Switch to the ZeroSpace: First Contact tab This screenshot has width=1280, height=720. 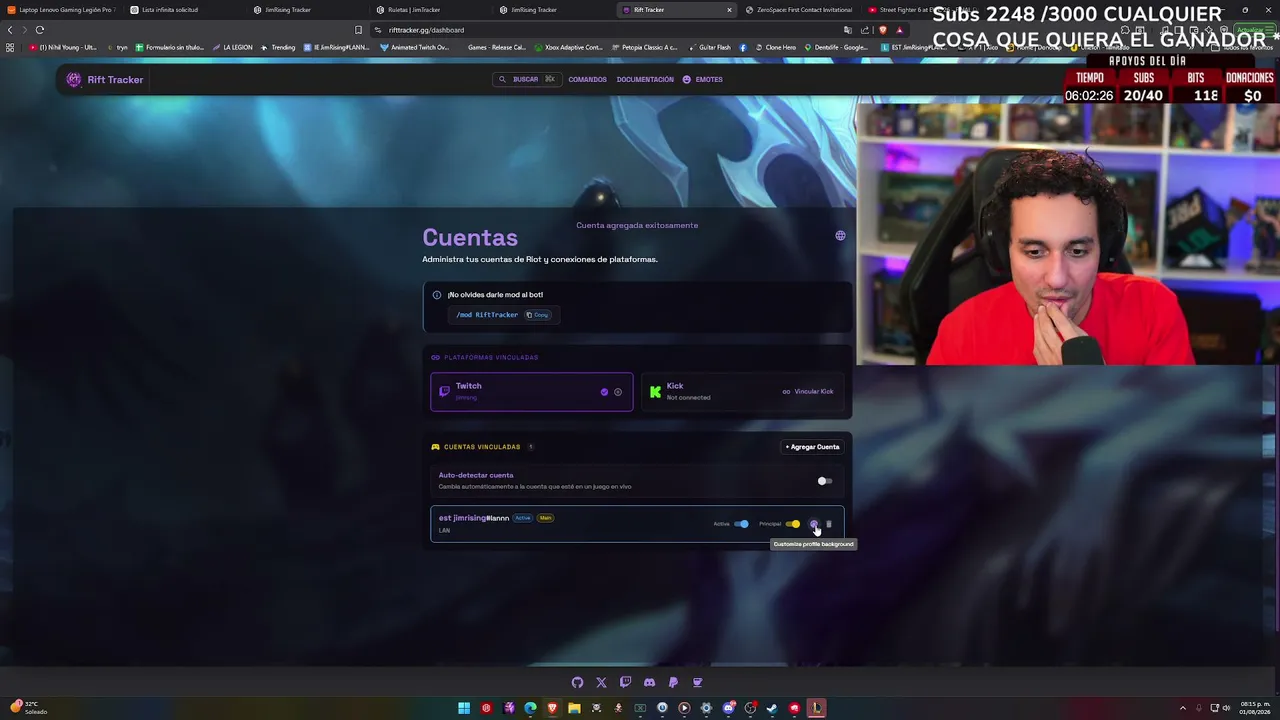pyautogui.click(x=800, y=10)
